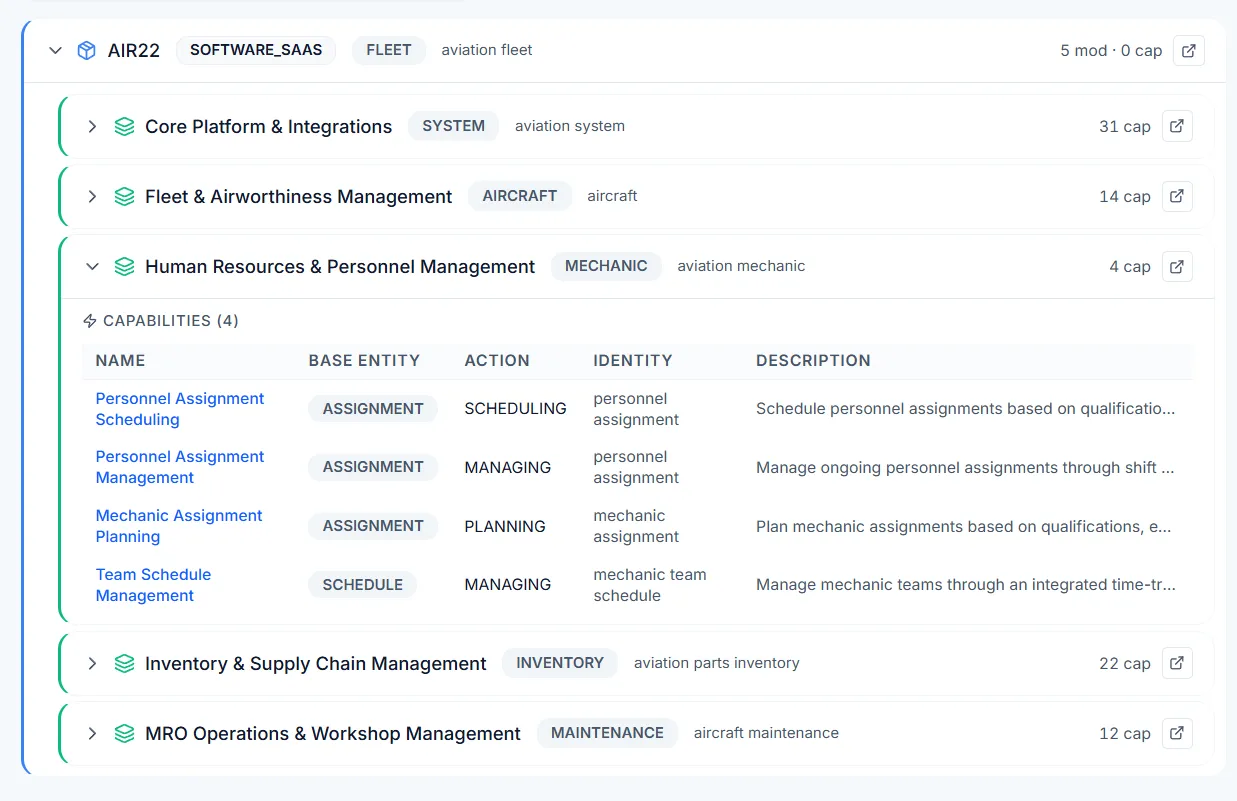Click the layers icon beside Fleet & Airworthiness Management

click(124, 196)
